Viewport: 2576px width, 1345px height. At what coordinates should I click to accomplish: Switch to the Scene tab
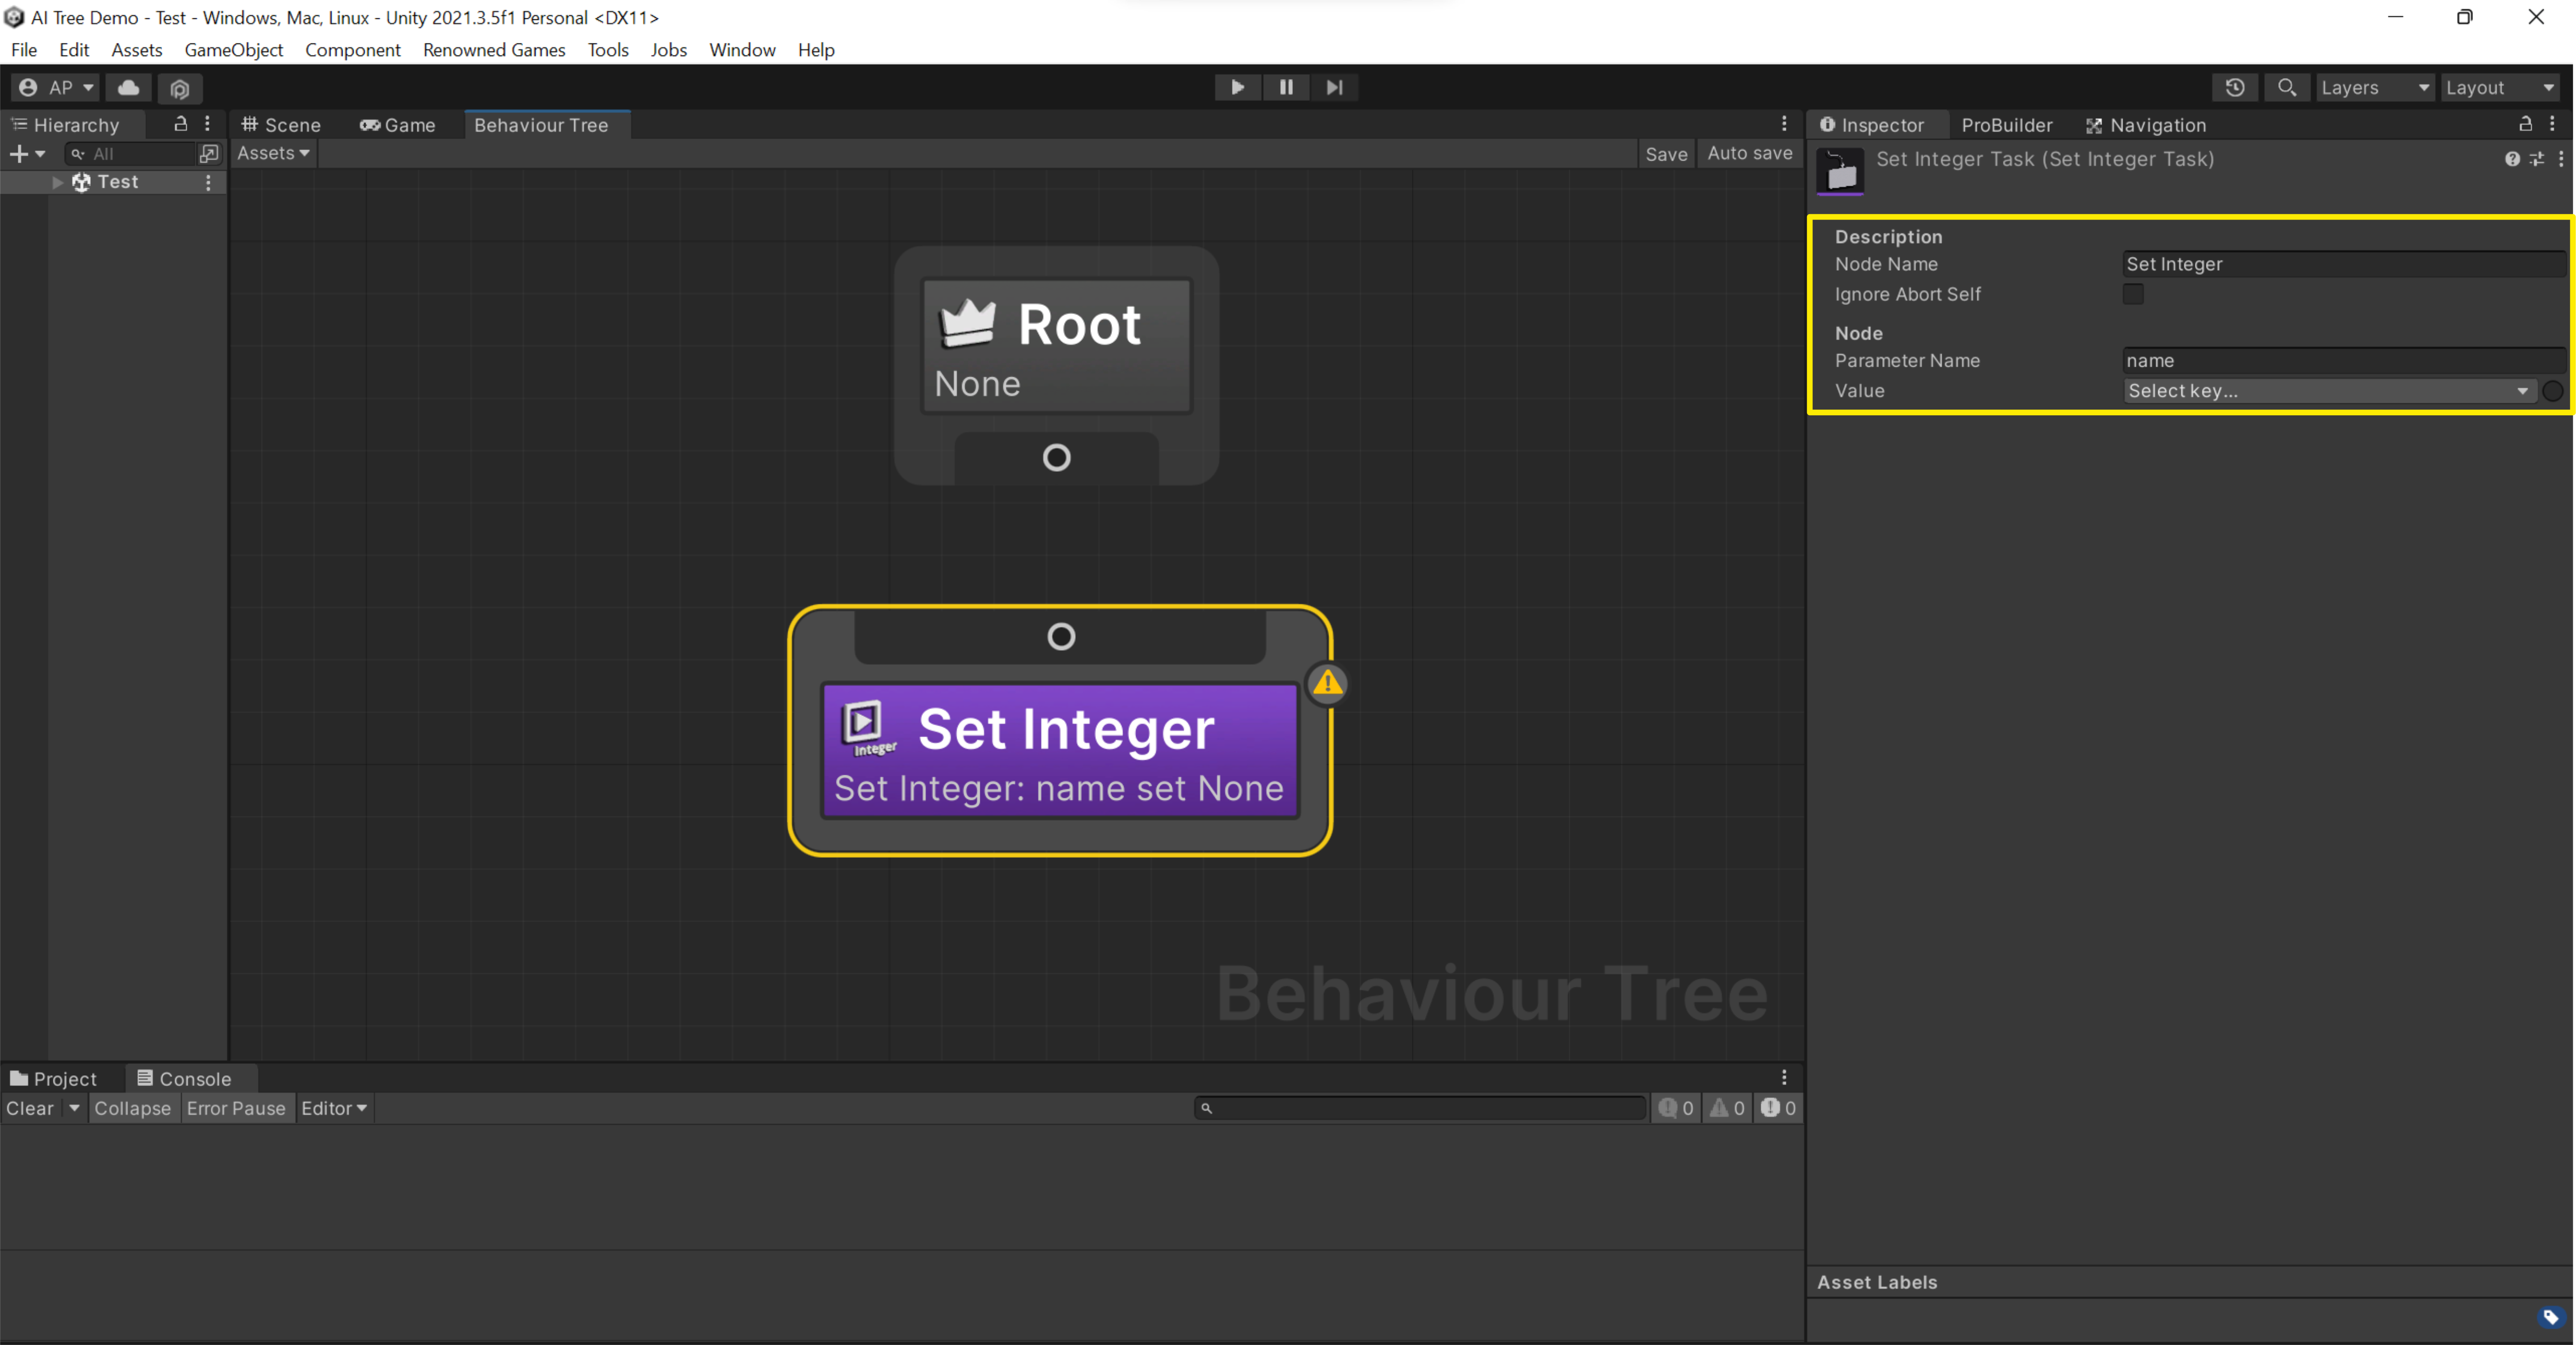pos(281,125)
